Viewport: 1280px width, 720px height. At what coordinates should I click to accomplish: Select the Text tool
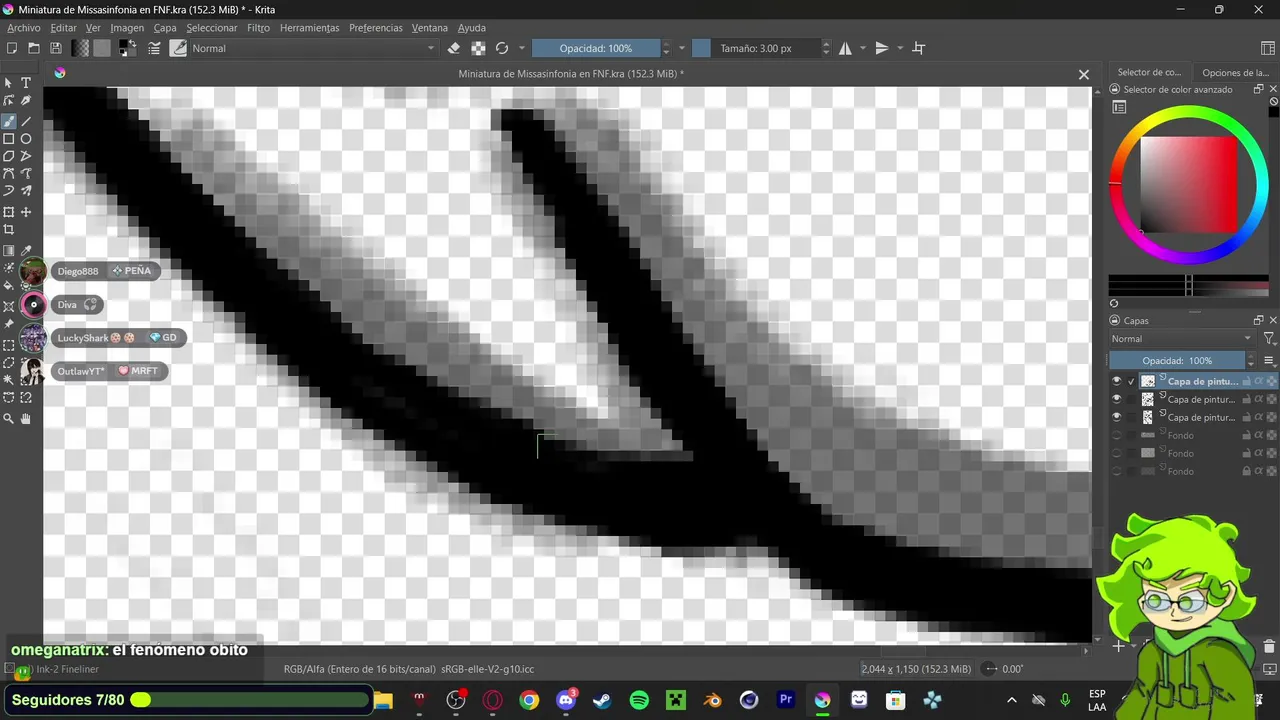pyautogui.click(x=26, y=83)
